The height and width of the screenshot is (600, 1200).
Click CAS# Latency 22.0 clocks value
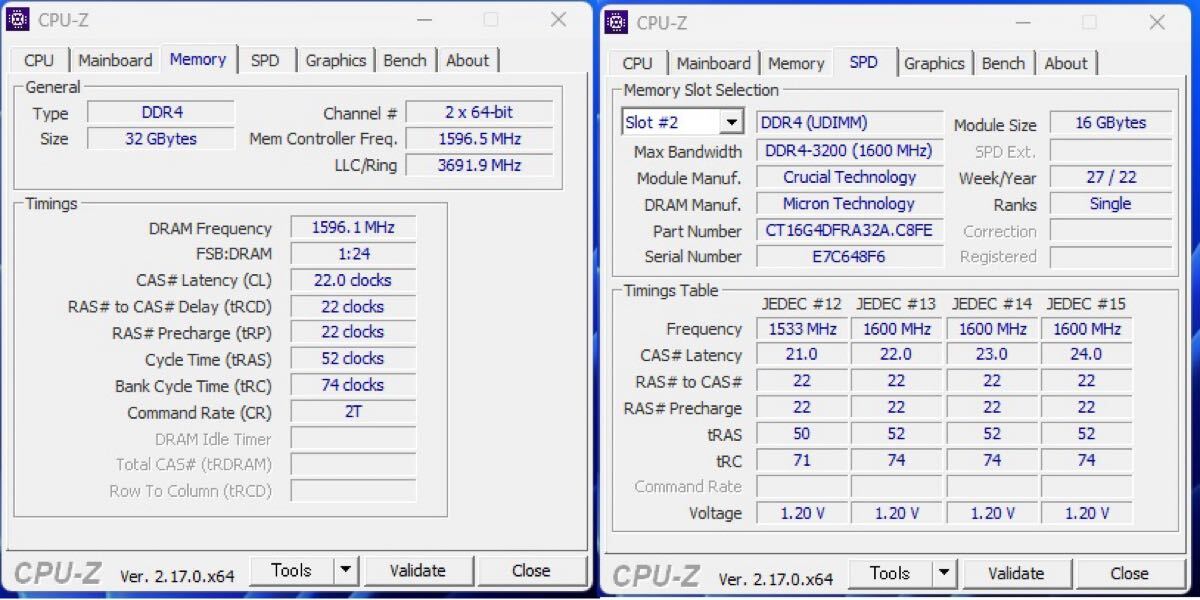click(353, 280)
